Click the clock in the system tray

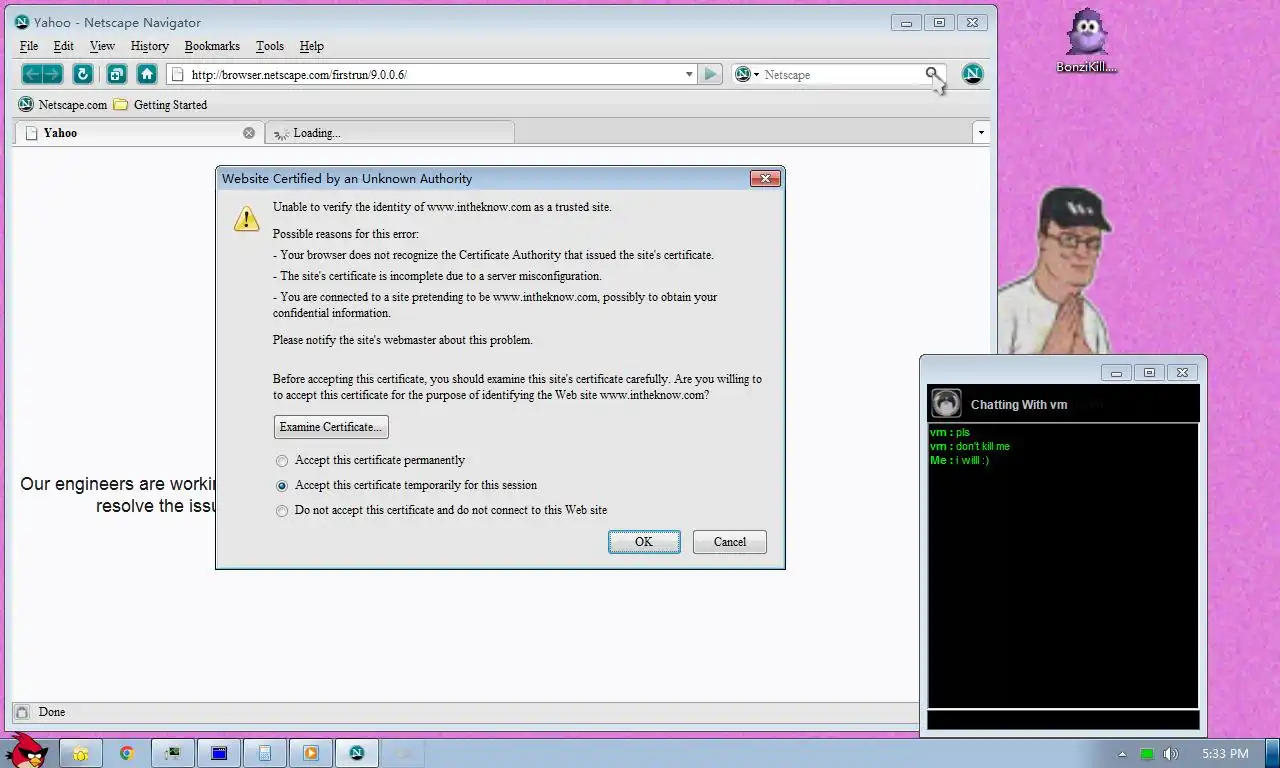(1225, 753)
